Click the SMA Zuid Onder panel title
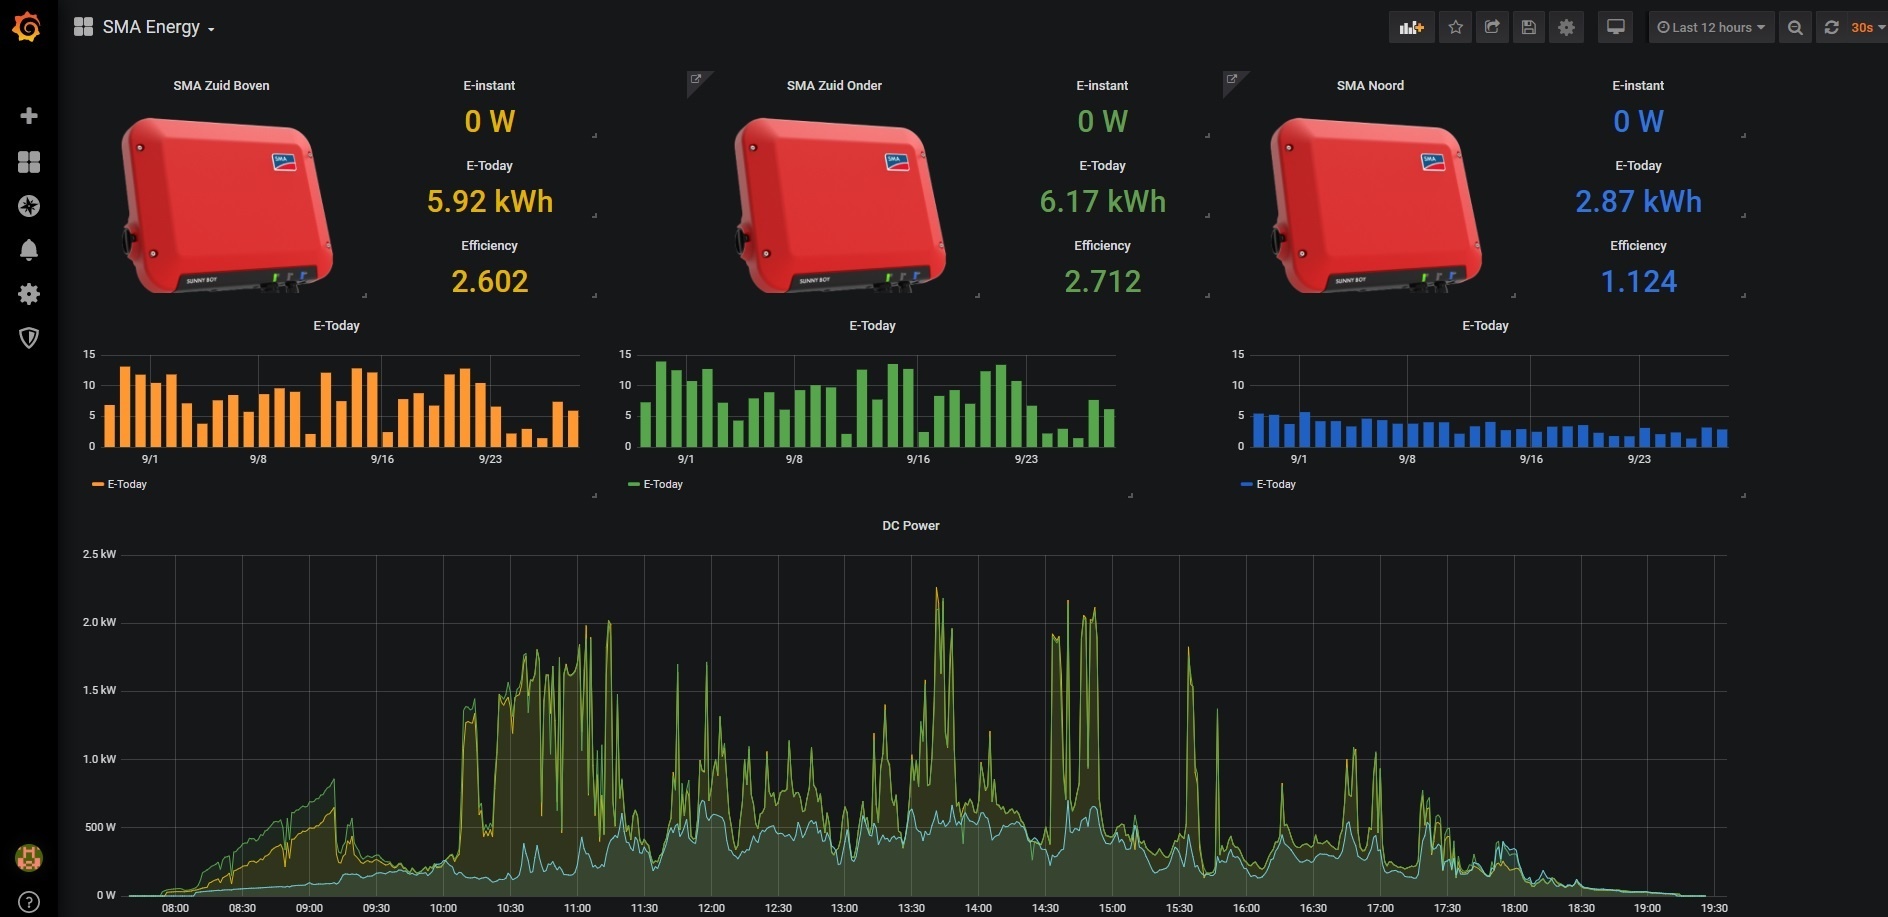The width and height of the screenshot is (1888, 917). pos(834,86)
